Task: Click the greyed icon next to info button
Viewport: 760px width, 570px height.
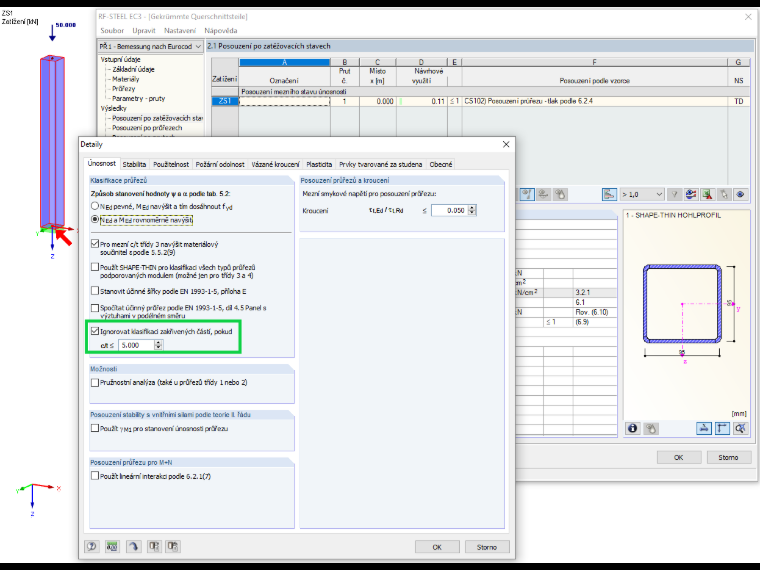Action: (x=651, y=428)
